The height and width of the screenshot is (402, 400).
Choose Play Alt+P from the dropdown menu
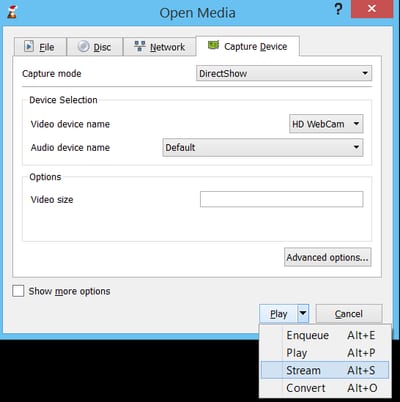[325, 353]
